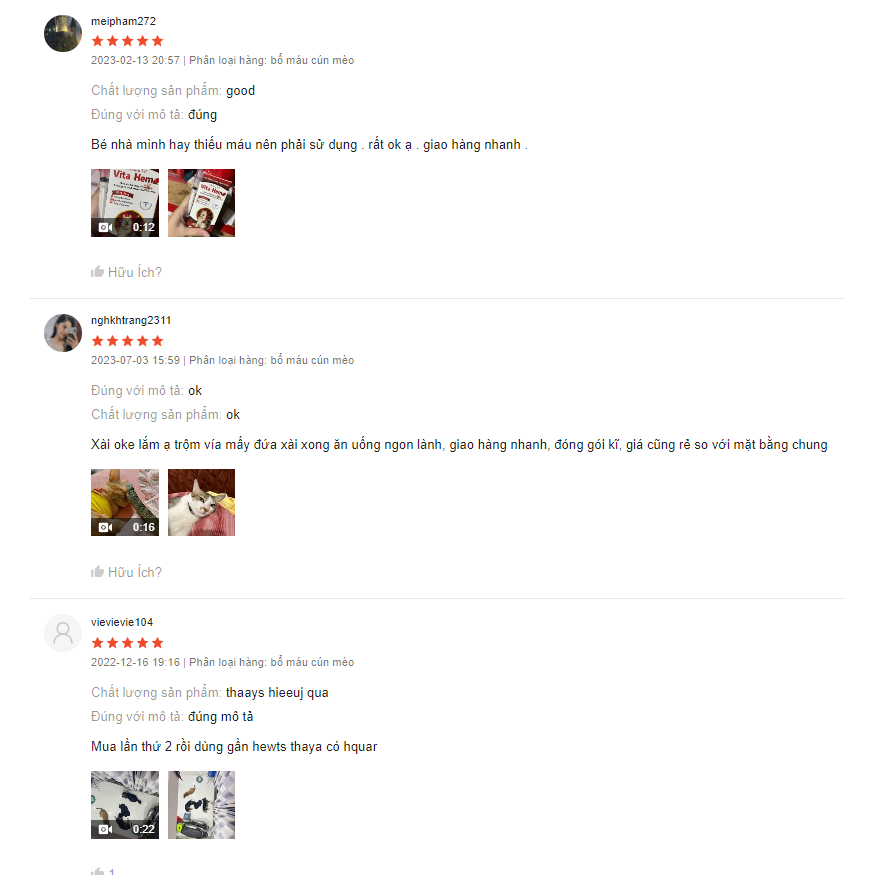Open username meipham272 link
Image resolution: width=875 pixels, height=875 pixels.
pos(123,21)
